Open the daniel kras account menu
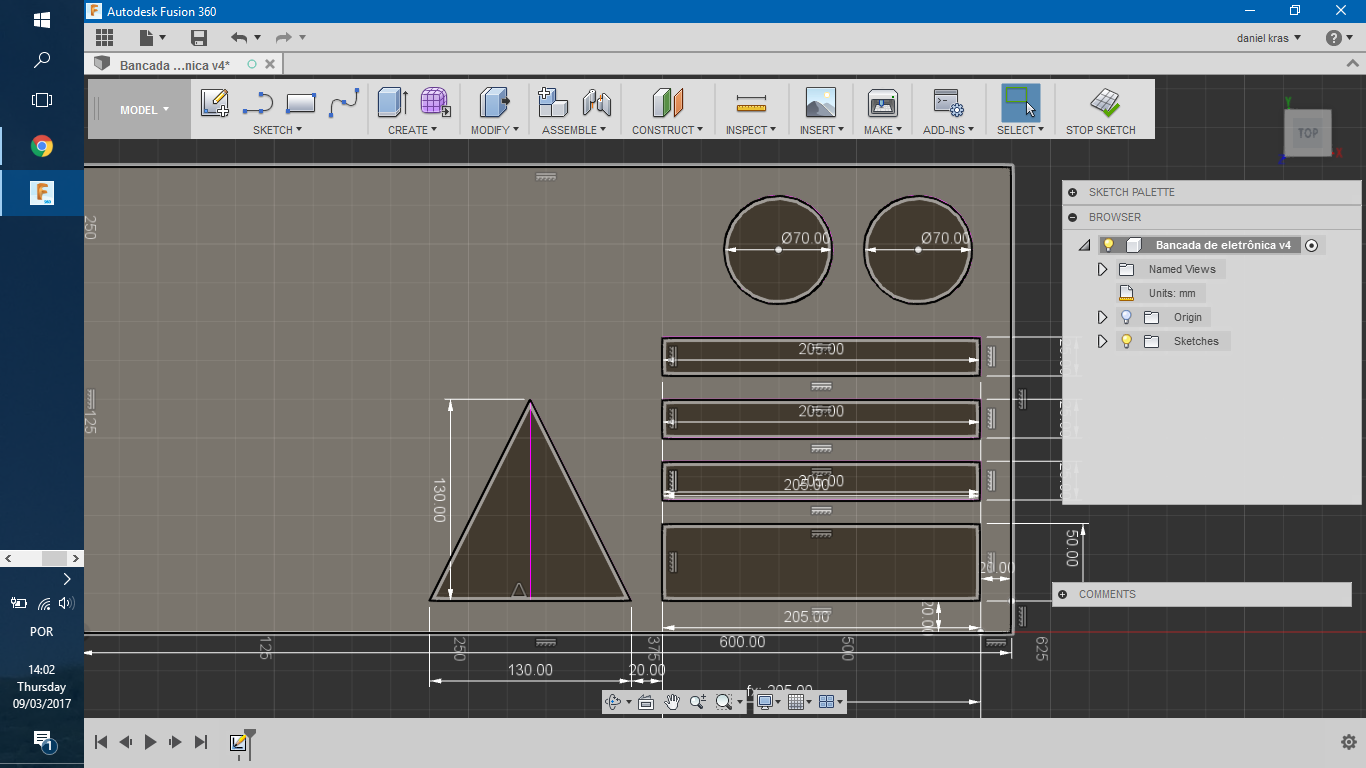Screen dimensions: 1366x768 coord(1269,38)
